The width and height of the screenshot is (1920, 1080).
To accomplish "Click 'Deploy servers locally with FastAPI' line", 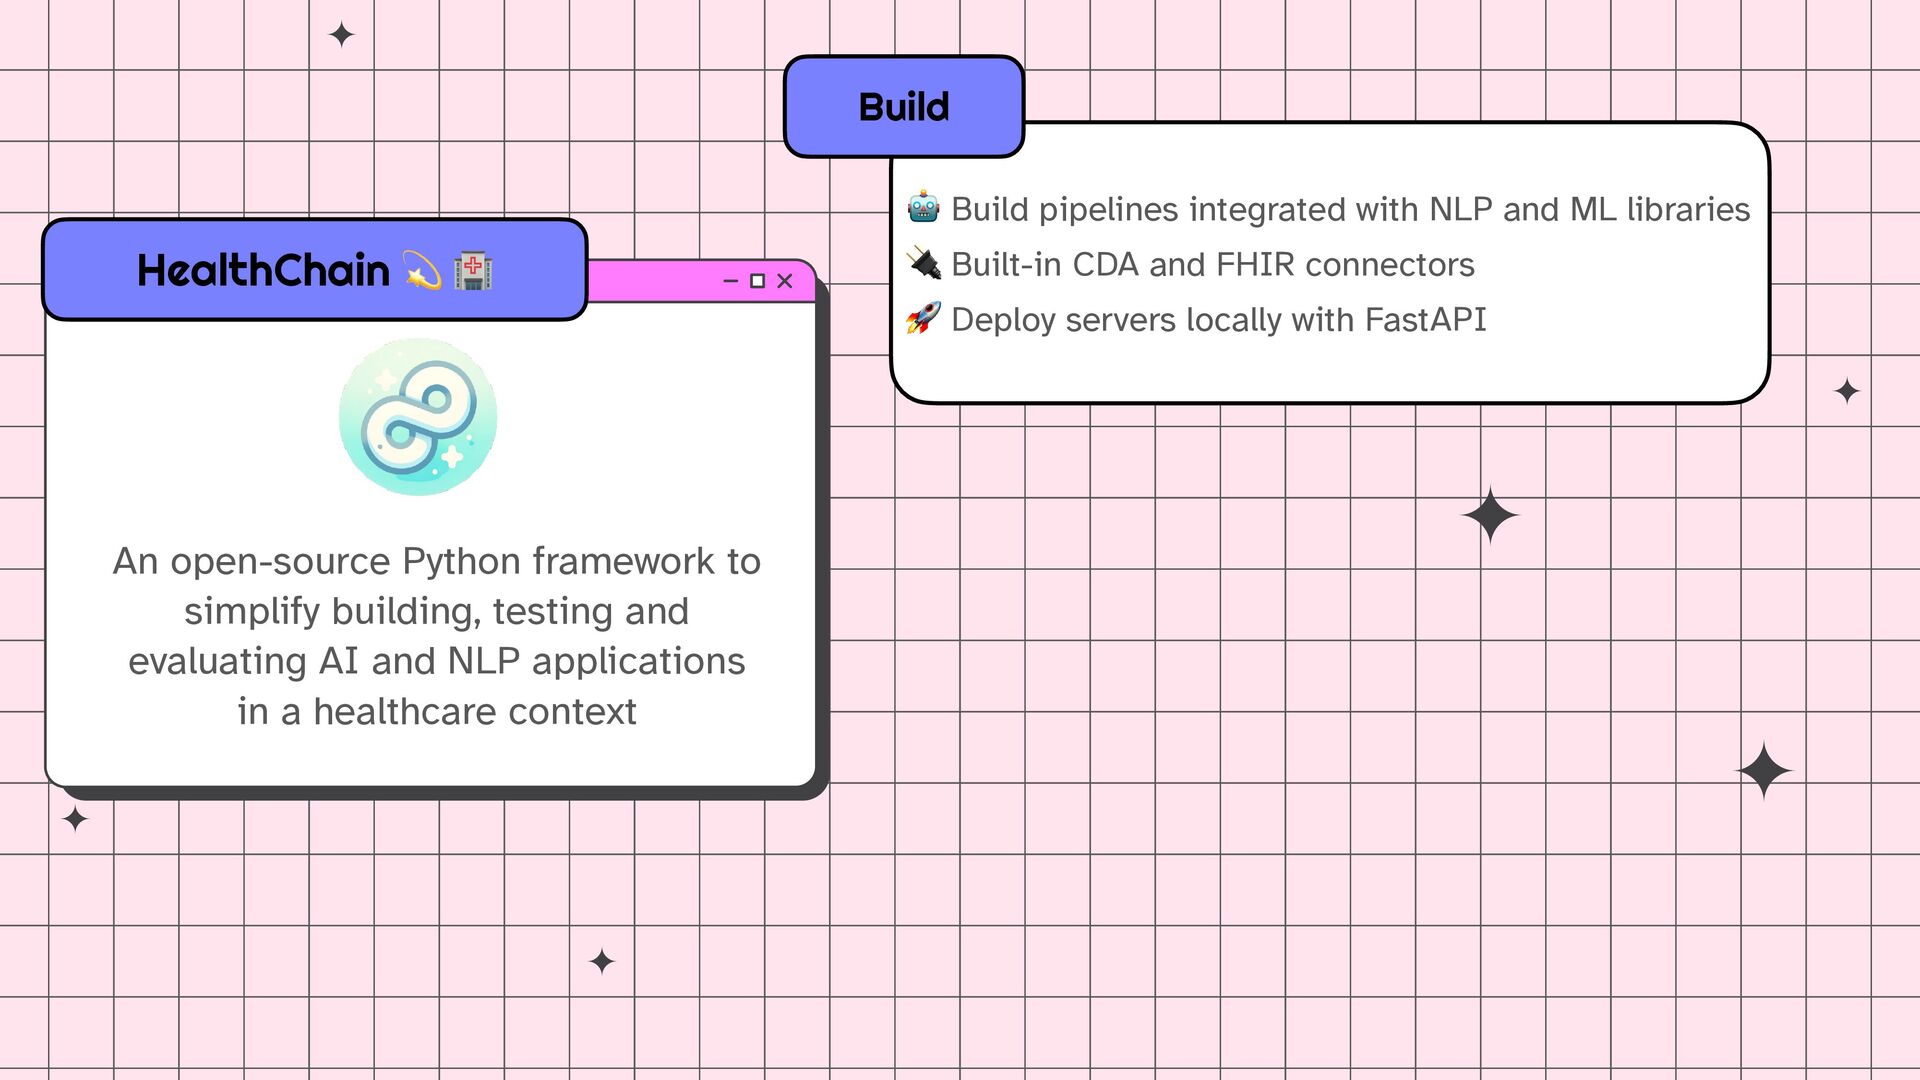I will click(x=1218, y=320).
